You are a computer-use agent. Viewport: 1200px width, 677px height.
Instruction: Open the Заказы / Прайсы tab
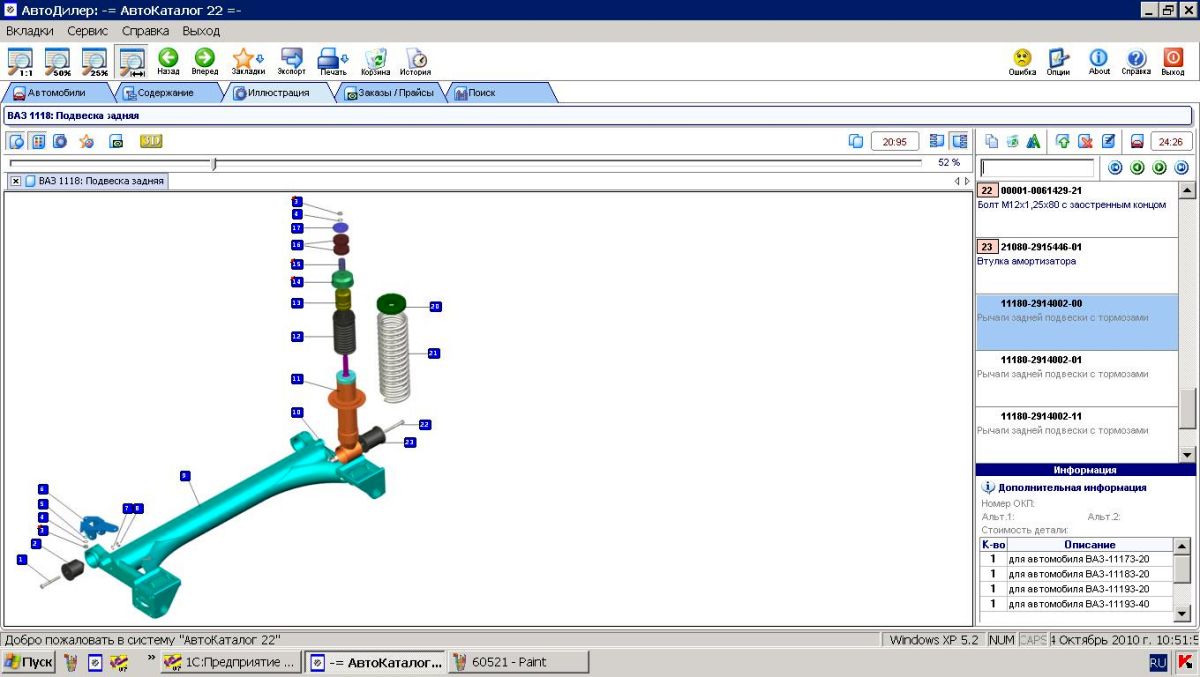pyautogui.click(x=390, y=93)
